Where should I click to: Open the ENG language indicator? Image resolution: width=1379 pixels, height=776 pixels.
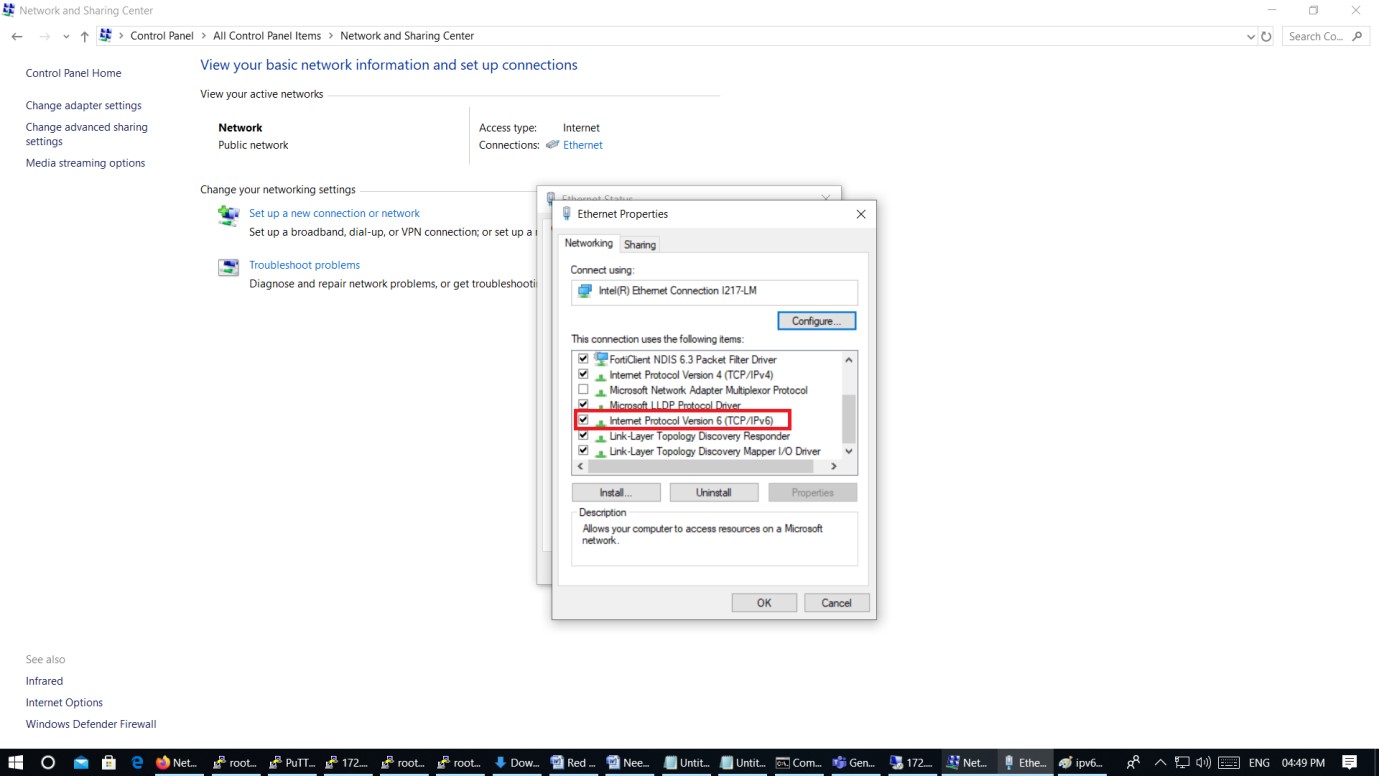pos(1260,762)
